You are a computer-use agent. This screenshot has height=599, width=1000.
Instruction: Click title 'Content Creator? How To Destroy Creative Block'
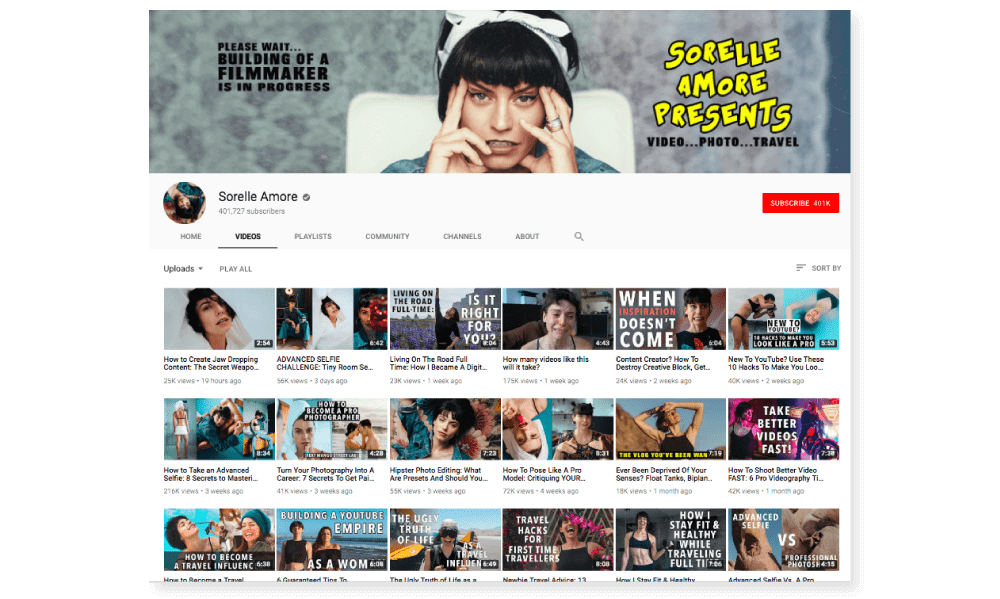point(663,364)
